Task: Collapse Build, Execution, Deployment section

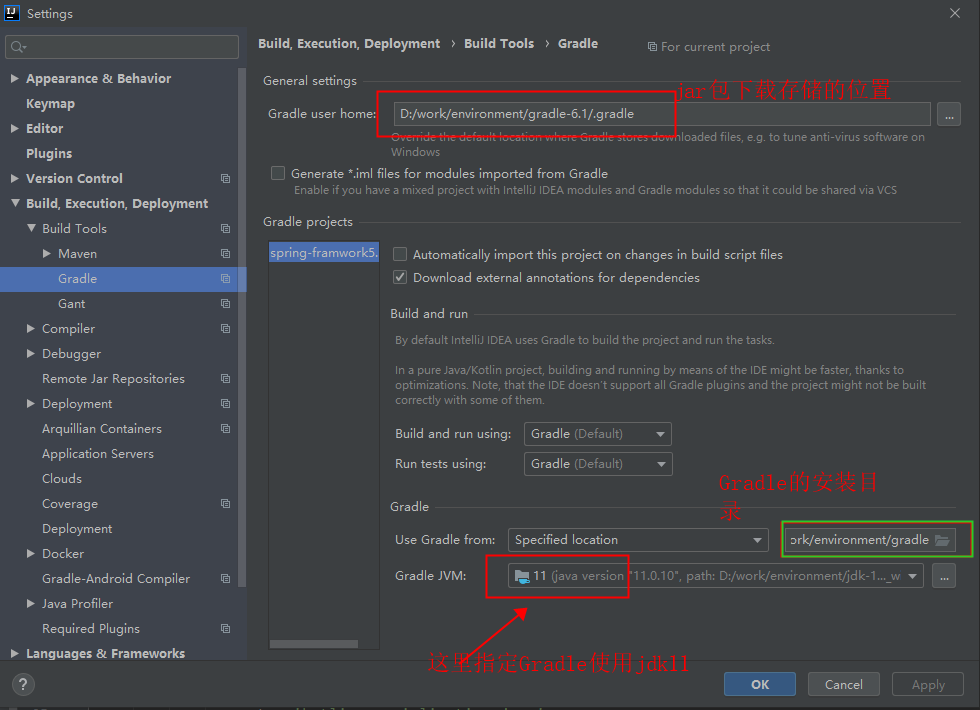Action: pyautogui.click(x=15, y=203)
